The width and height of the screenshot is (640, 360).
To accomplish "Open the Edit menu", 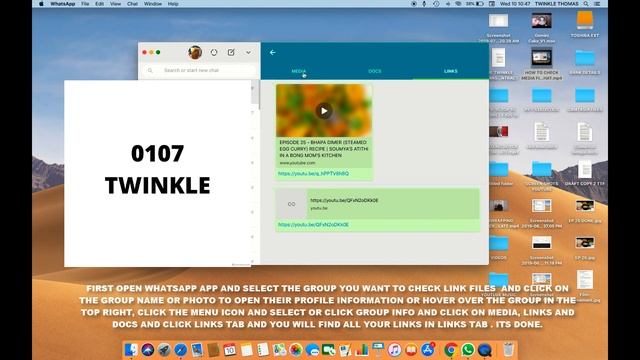I will (x=99, y=4).
